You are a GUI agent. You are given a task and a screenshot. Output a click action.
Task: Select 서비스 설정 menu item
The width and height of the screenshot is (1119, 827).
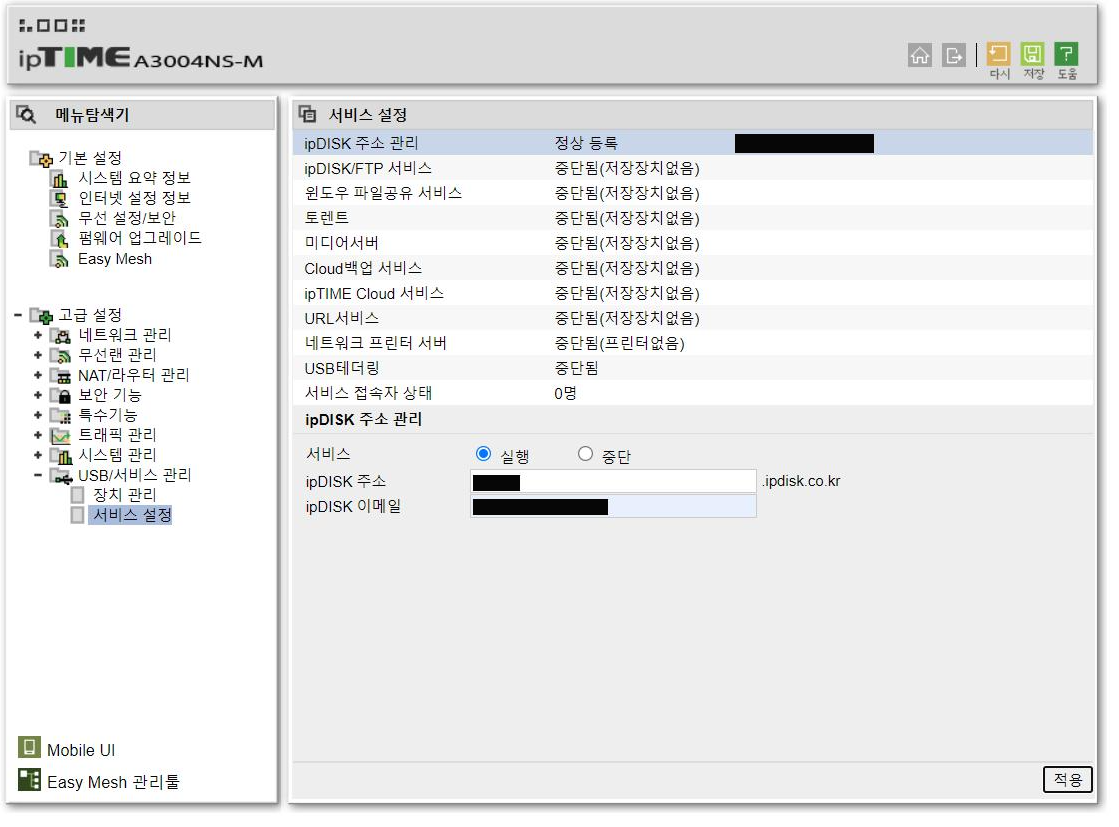132,514
